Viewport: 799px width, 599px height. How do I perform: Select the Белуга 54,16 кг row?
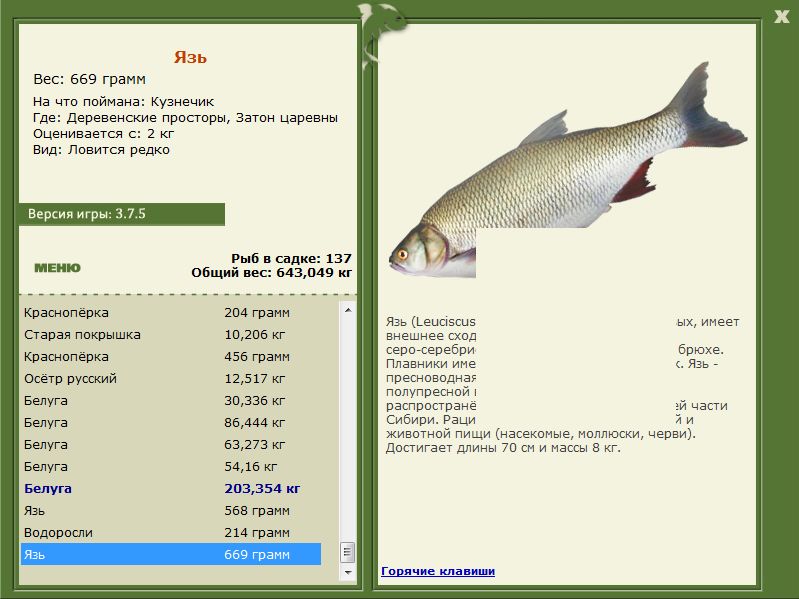(x=171, y=466)
